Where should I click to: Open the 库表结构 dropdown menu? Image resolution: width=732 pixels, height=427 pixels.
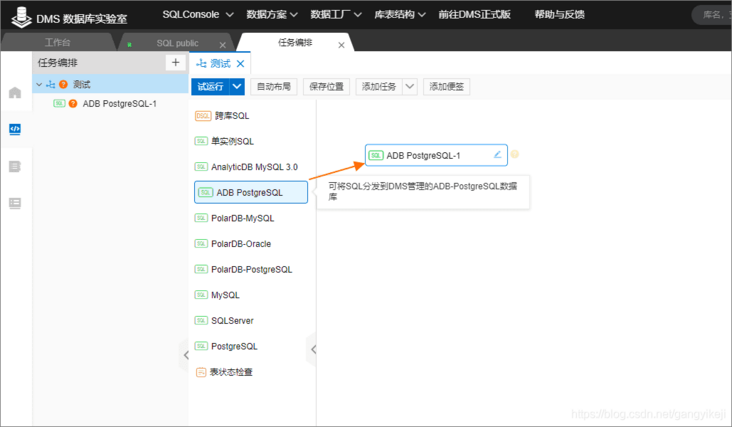click(400, 14)
